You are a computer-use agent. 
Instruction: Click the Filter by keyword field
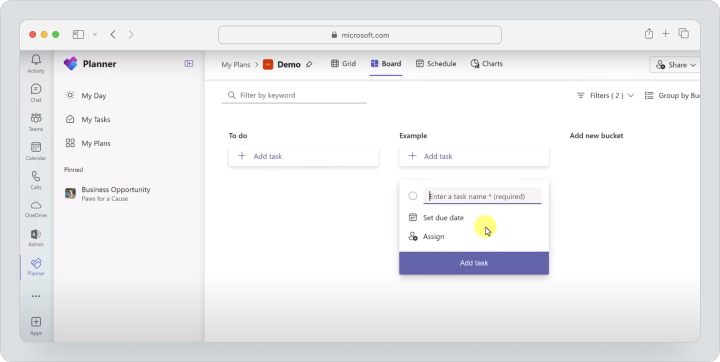coord(294,96)
